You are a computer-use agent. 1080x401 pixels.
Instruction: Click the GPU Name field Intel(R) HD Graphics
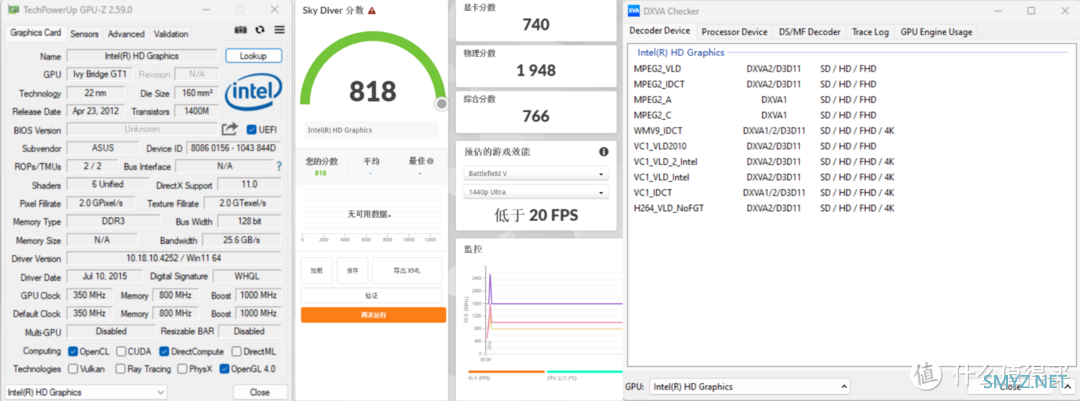coord(142,56)
